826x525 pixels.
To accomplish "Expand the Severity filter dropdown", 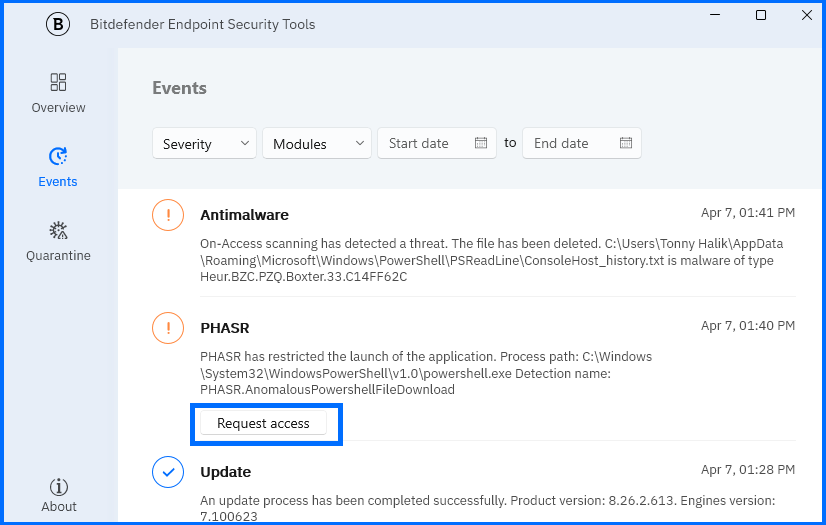I will [204, 144].
